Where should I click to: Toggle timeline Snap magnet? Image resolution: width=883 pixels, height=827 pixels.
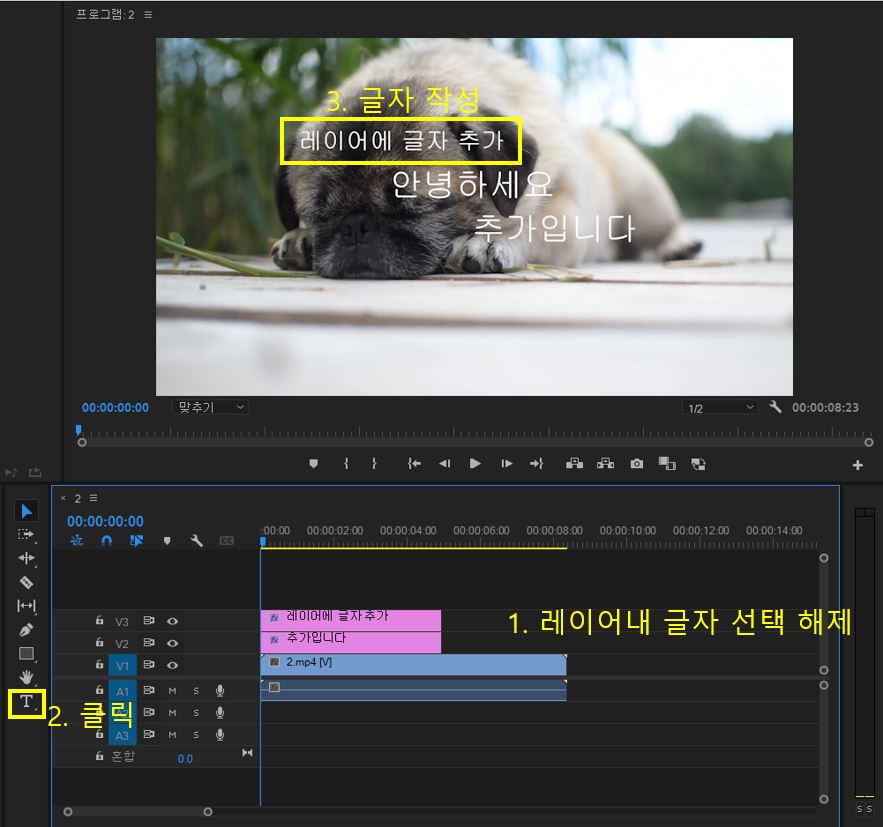[x=106, y=540]
